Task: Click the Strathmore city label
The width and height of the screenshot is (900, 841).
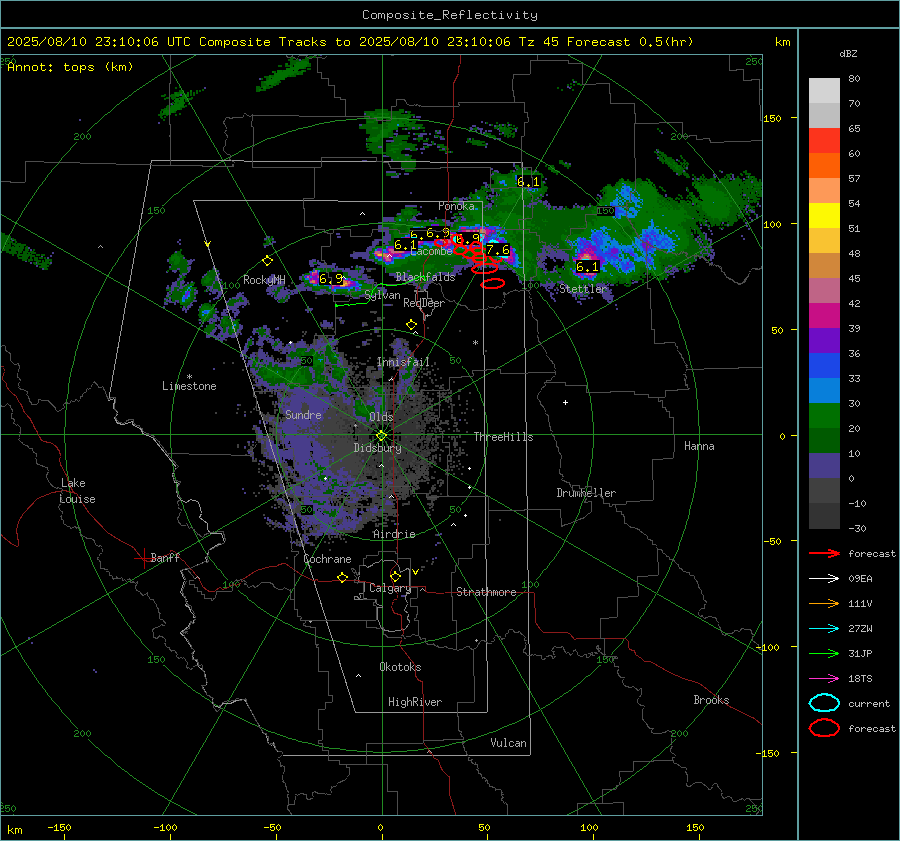Action: pyautogui.click(x=486, y=592)
